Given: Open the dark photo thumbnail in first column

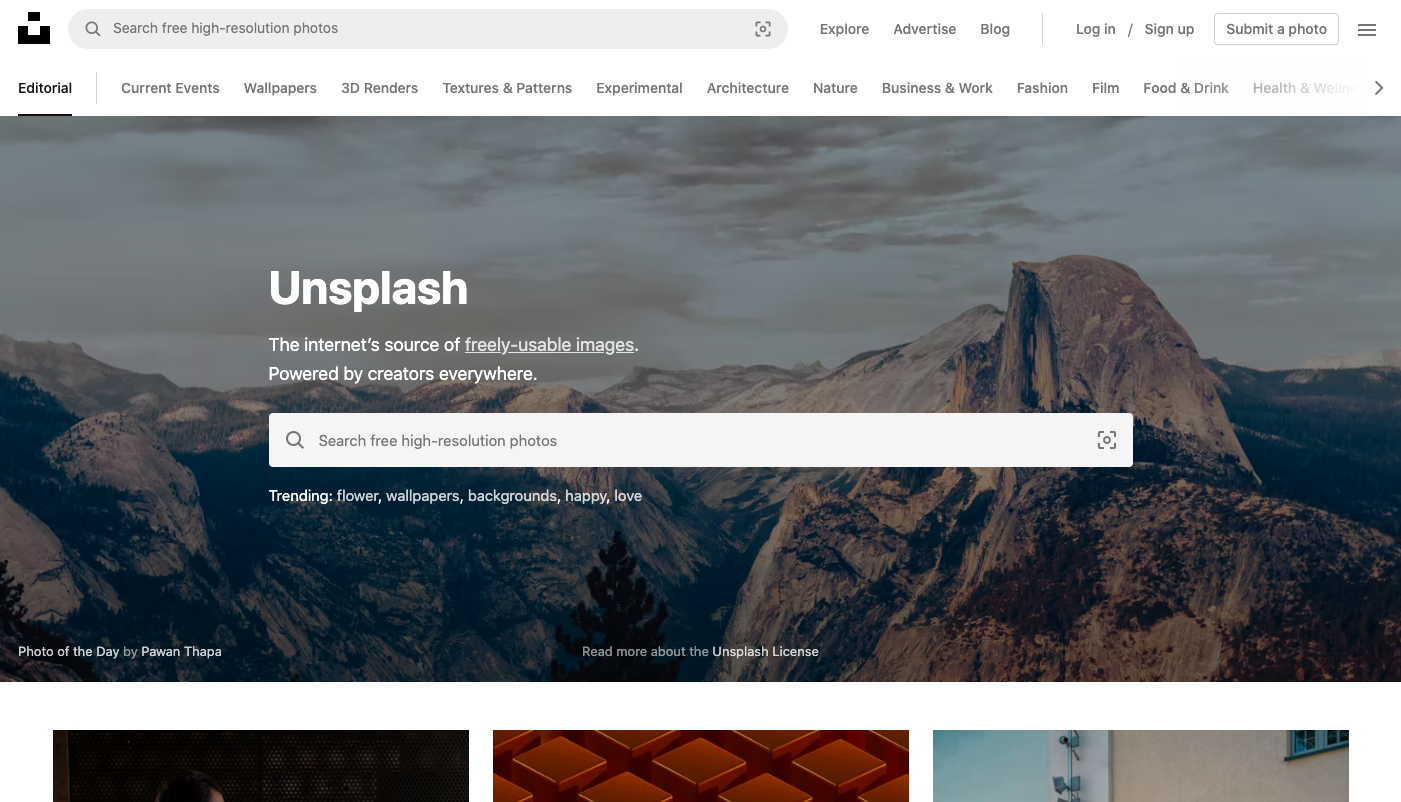Looking at the screenshot, I should (261, 766).
